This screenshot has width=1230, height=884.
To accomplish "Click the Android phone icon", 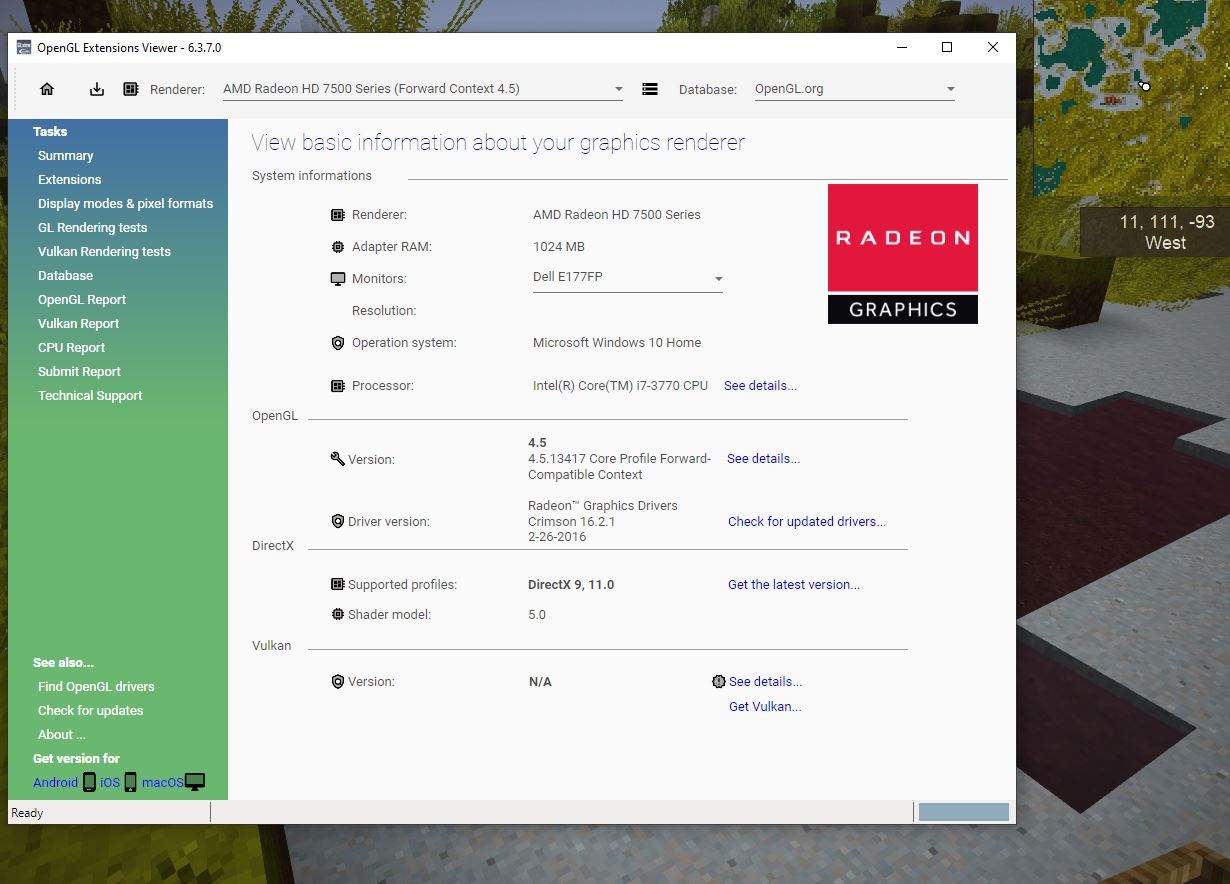I will 89,782.
